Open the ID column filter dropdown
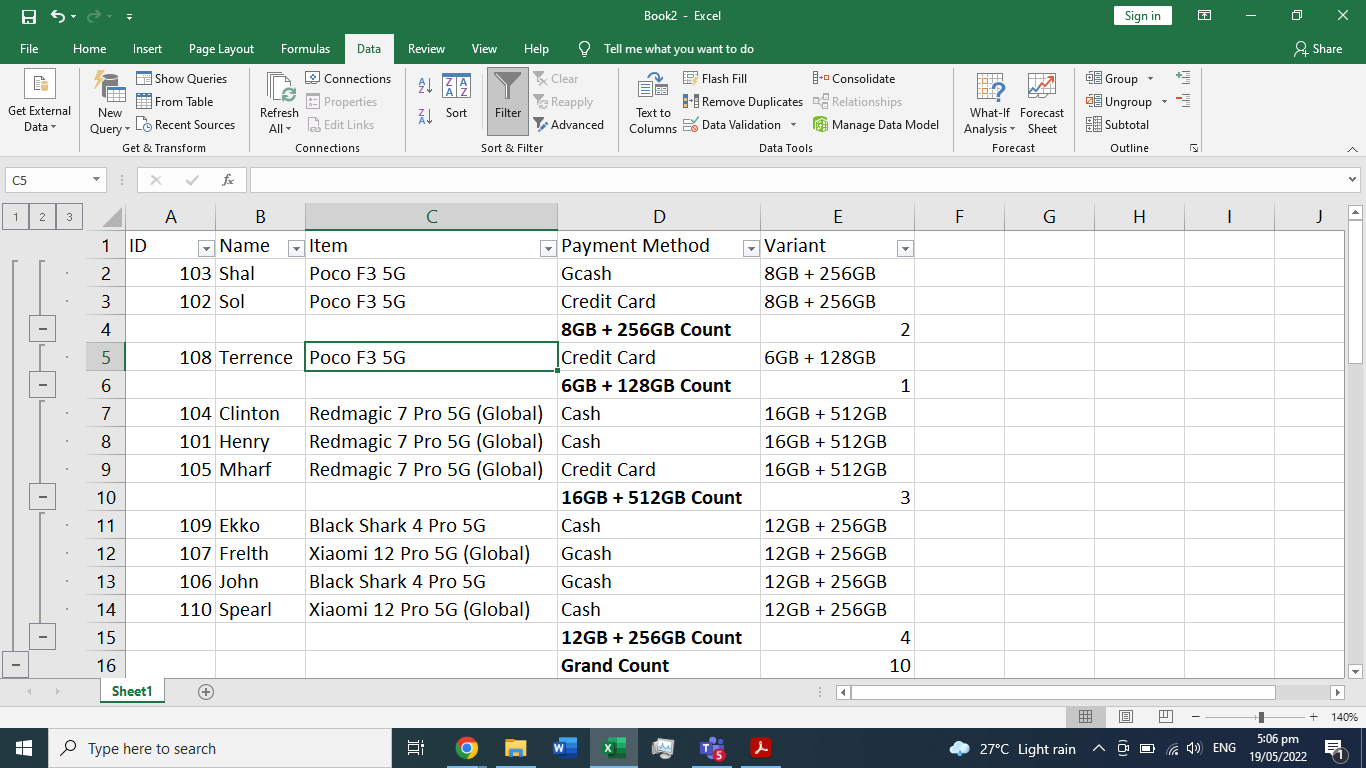1366x768 pixels. pos(205,248)
